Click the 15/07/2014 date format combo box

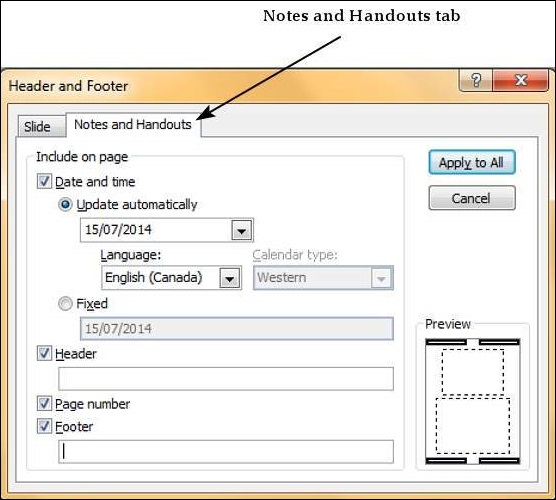click(x=167, y=230)
